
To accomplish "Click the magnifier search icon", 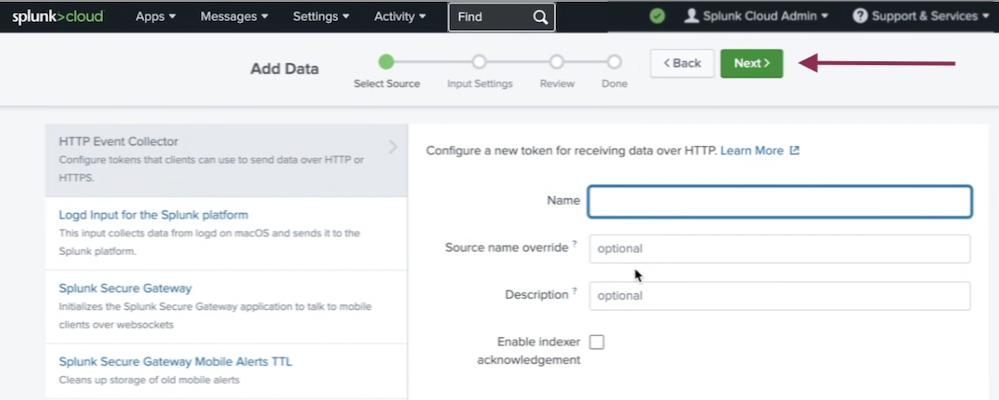I will [540, 17].
